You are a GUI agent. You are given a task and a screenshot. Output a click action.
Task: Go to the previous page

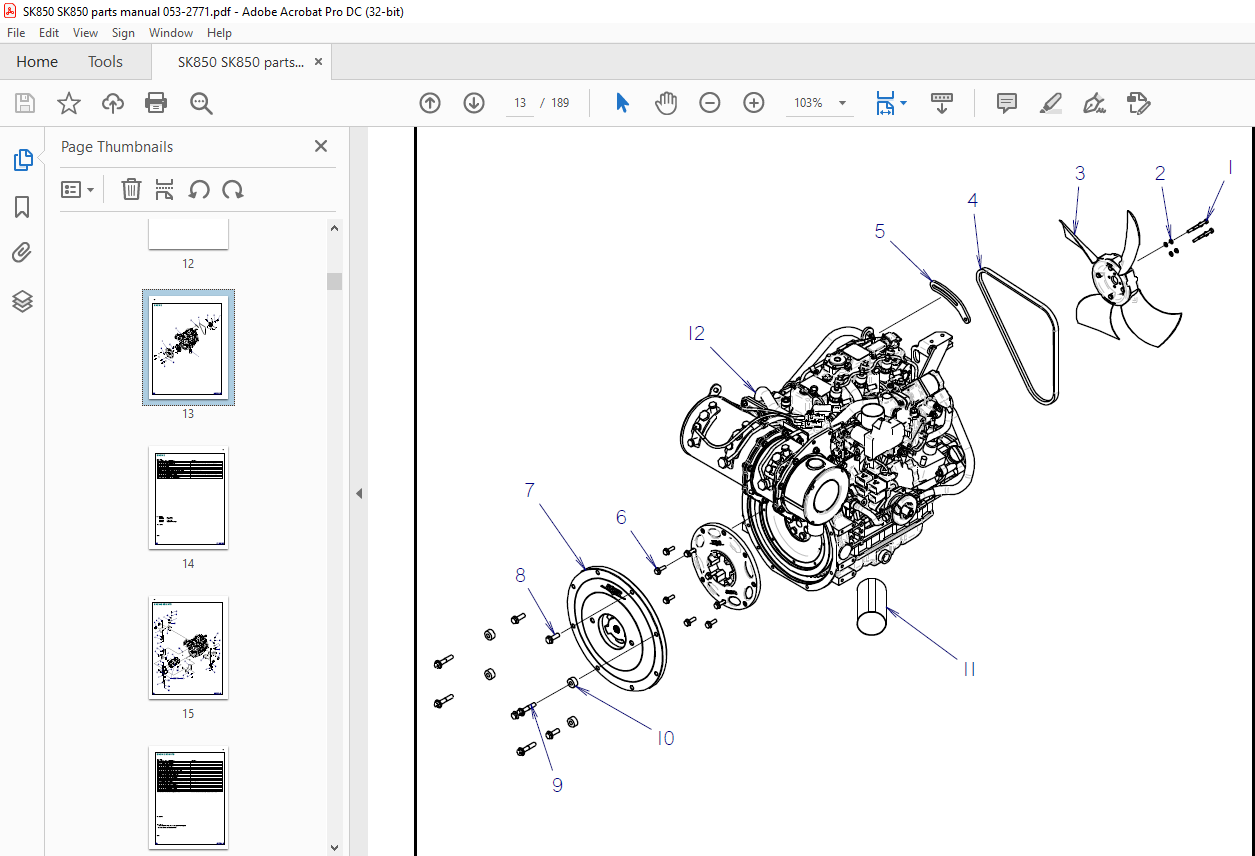click(x=430, y=103)
